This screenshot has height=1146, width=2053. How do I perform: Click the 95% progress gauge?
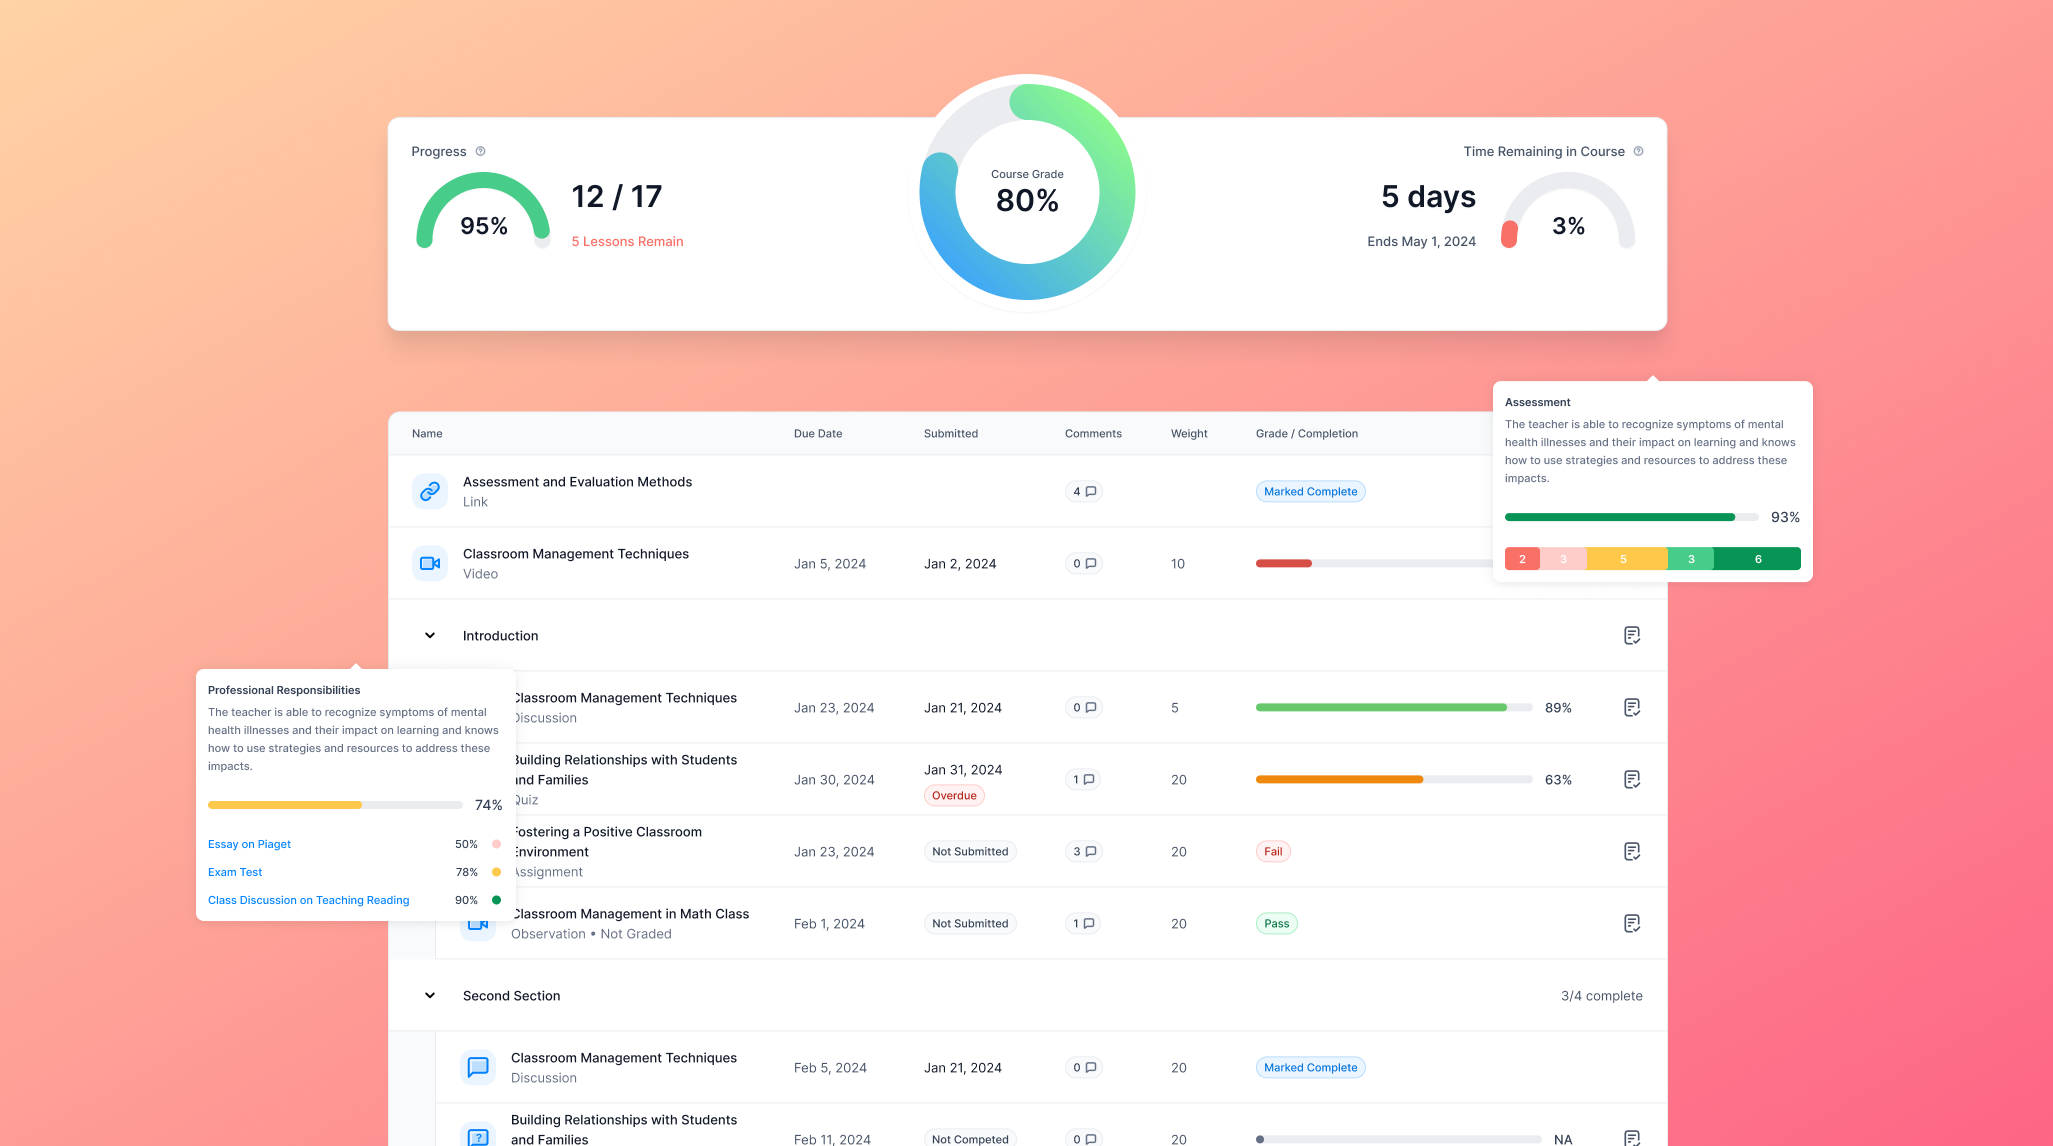(483, 211)
